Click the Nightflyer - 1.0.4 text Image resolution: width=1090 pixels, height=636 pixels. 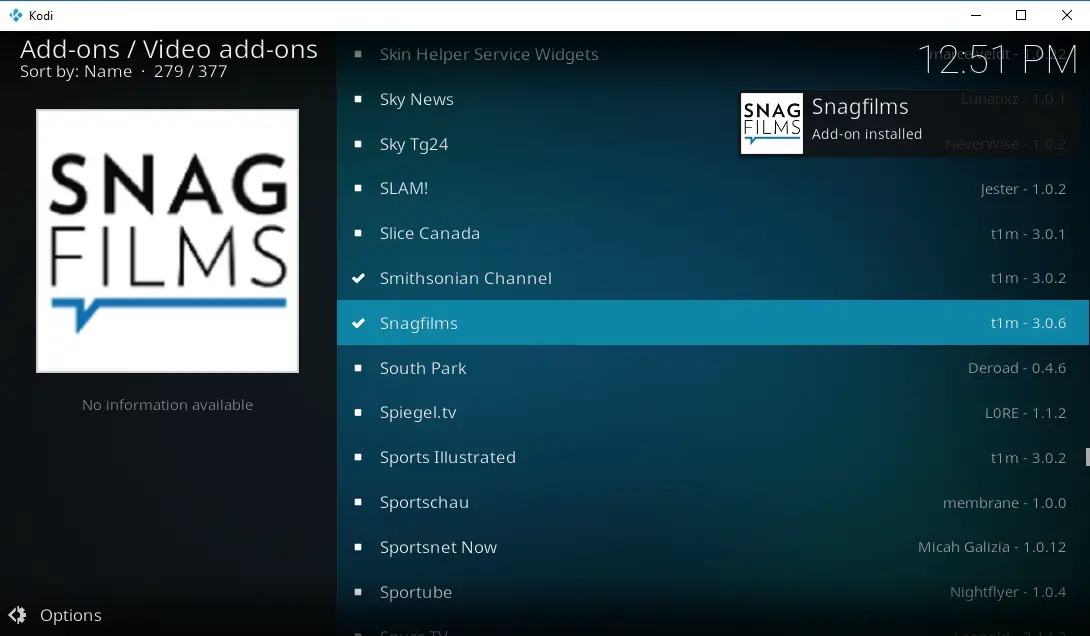click(x=1007, y=592)
